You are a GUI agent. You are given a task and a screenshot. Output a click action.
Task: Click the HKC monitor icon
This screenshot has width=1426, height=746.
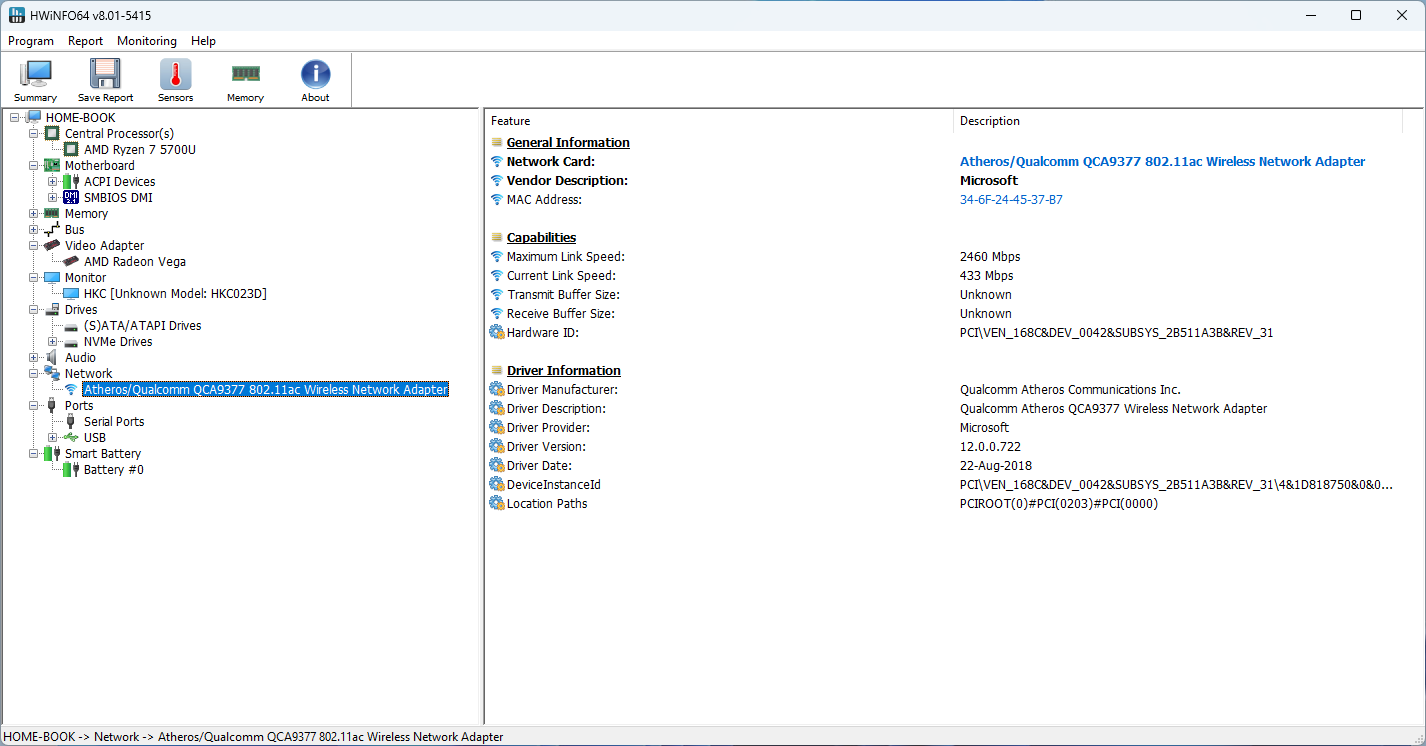71,294
